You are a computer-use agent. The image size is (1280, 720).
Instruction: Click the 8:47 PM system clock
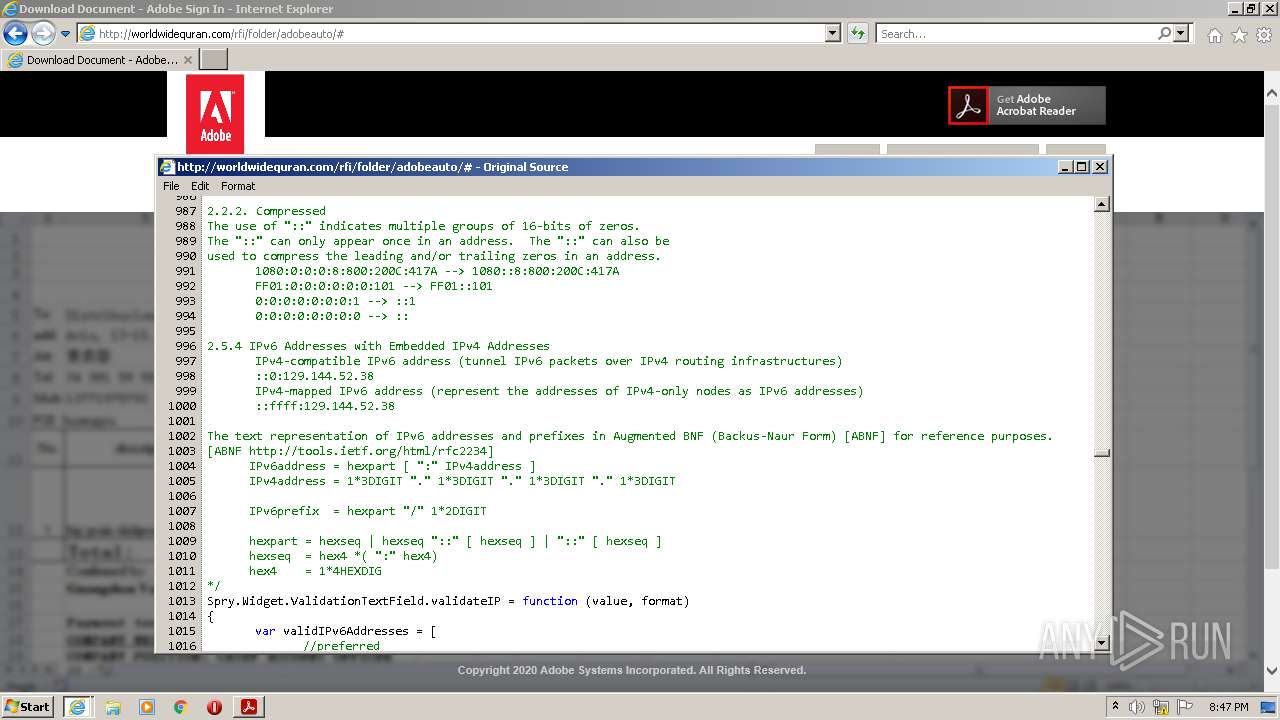pos(1228,707)
